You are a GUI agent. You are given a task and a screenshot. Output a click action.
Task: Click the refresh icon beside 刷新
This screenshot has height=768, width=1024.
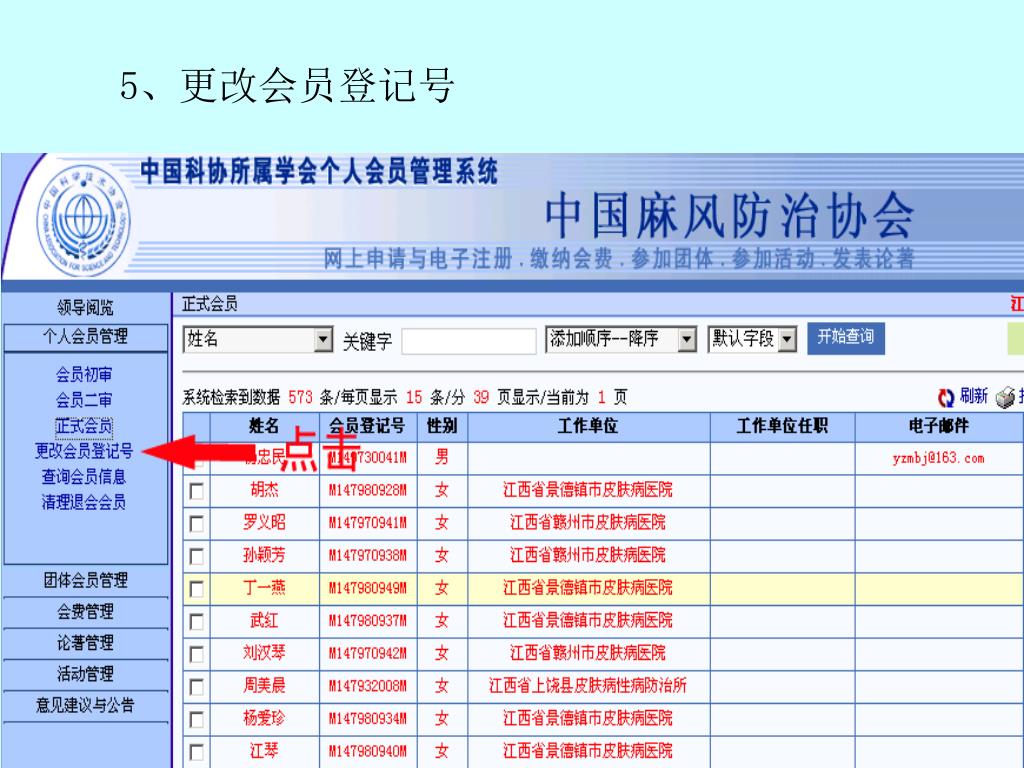tap(946, 397)
